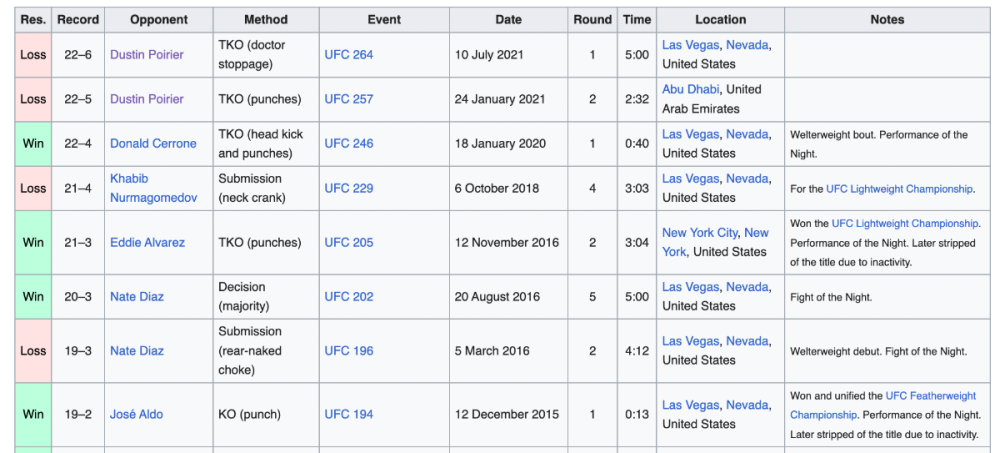Viewport: 1000px width, 453px height.
Task: Open the UFC 257 event link
Action: pyautogui.click(x=349, y=99)
